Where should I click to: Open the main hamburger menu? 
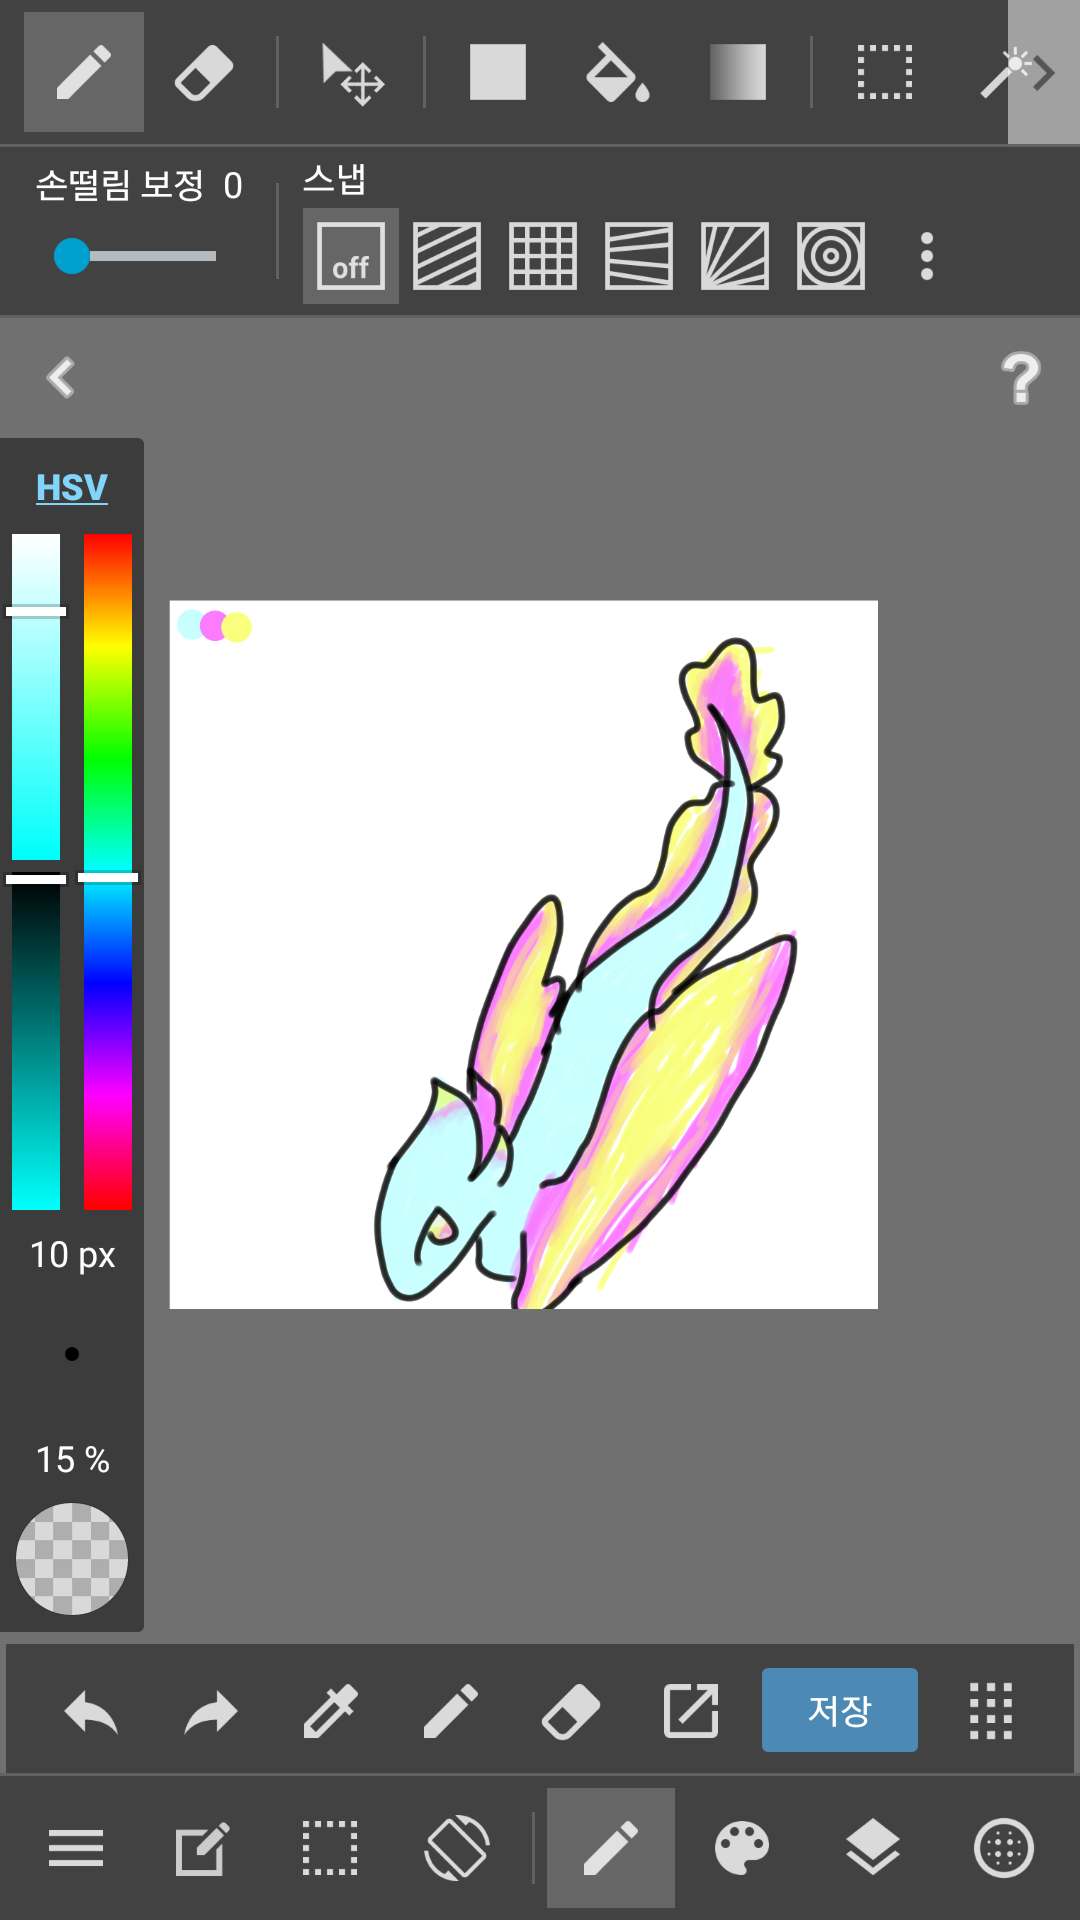point(76,1847)
